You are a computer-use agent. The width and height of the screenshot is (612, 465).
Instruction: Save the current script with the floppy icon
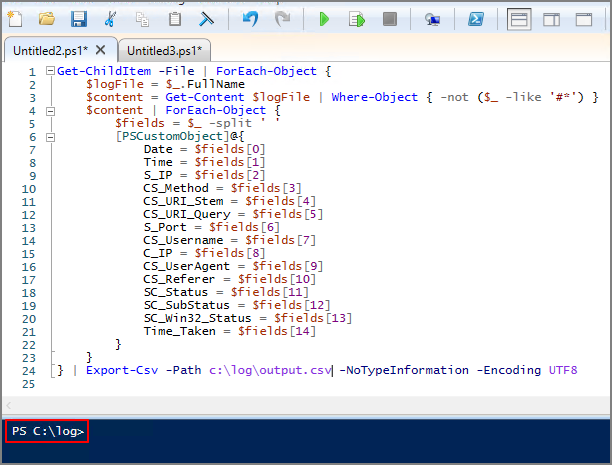(78, 19)
